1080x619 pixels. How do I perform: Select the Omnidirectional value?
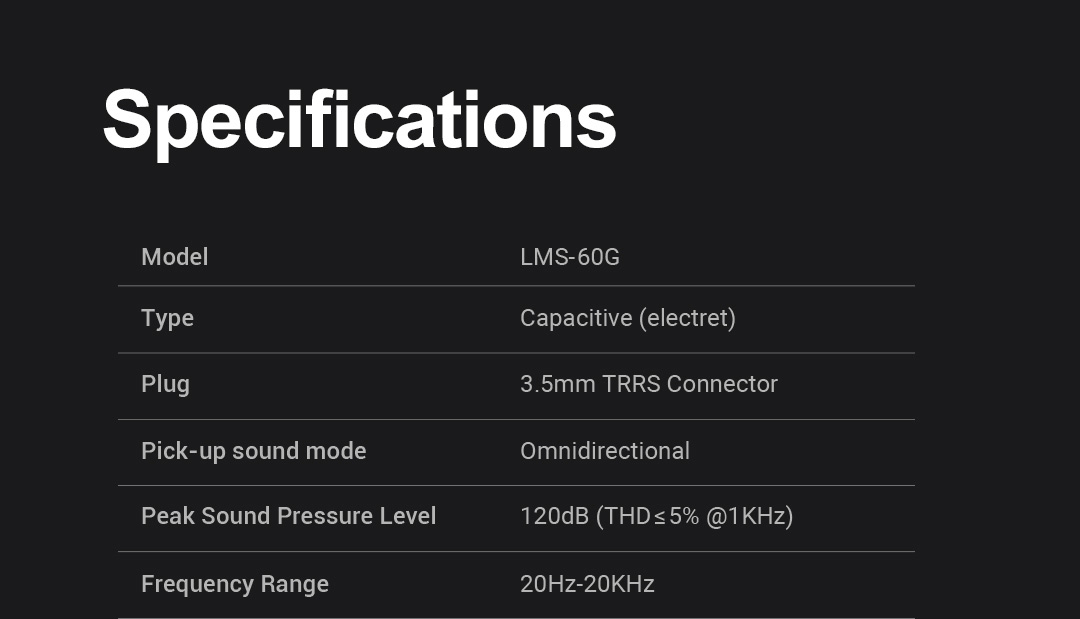point(605,451)
